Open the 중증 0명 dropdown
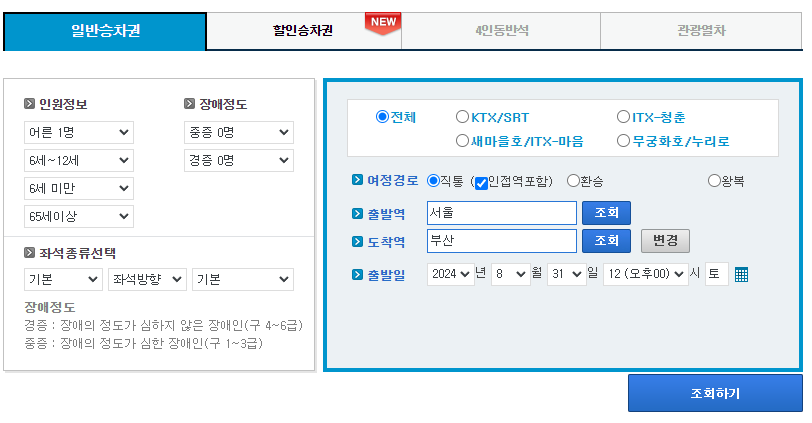The height and width of the screenshot is (423, 812). click(x=239, y=133)
